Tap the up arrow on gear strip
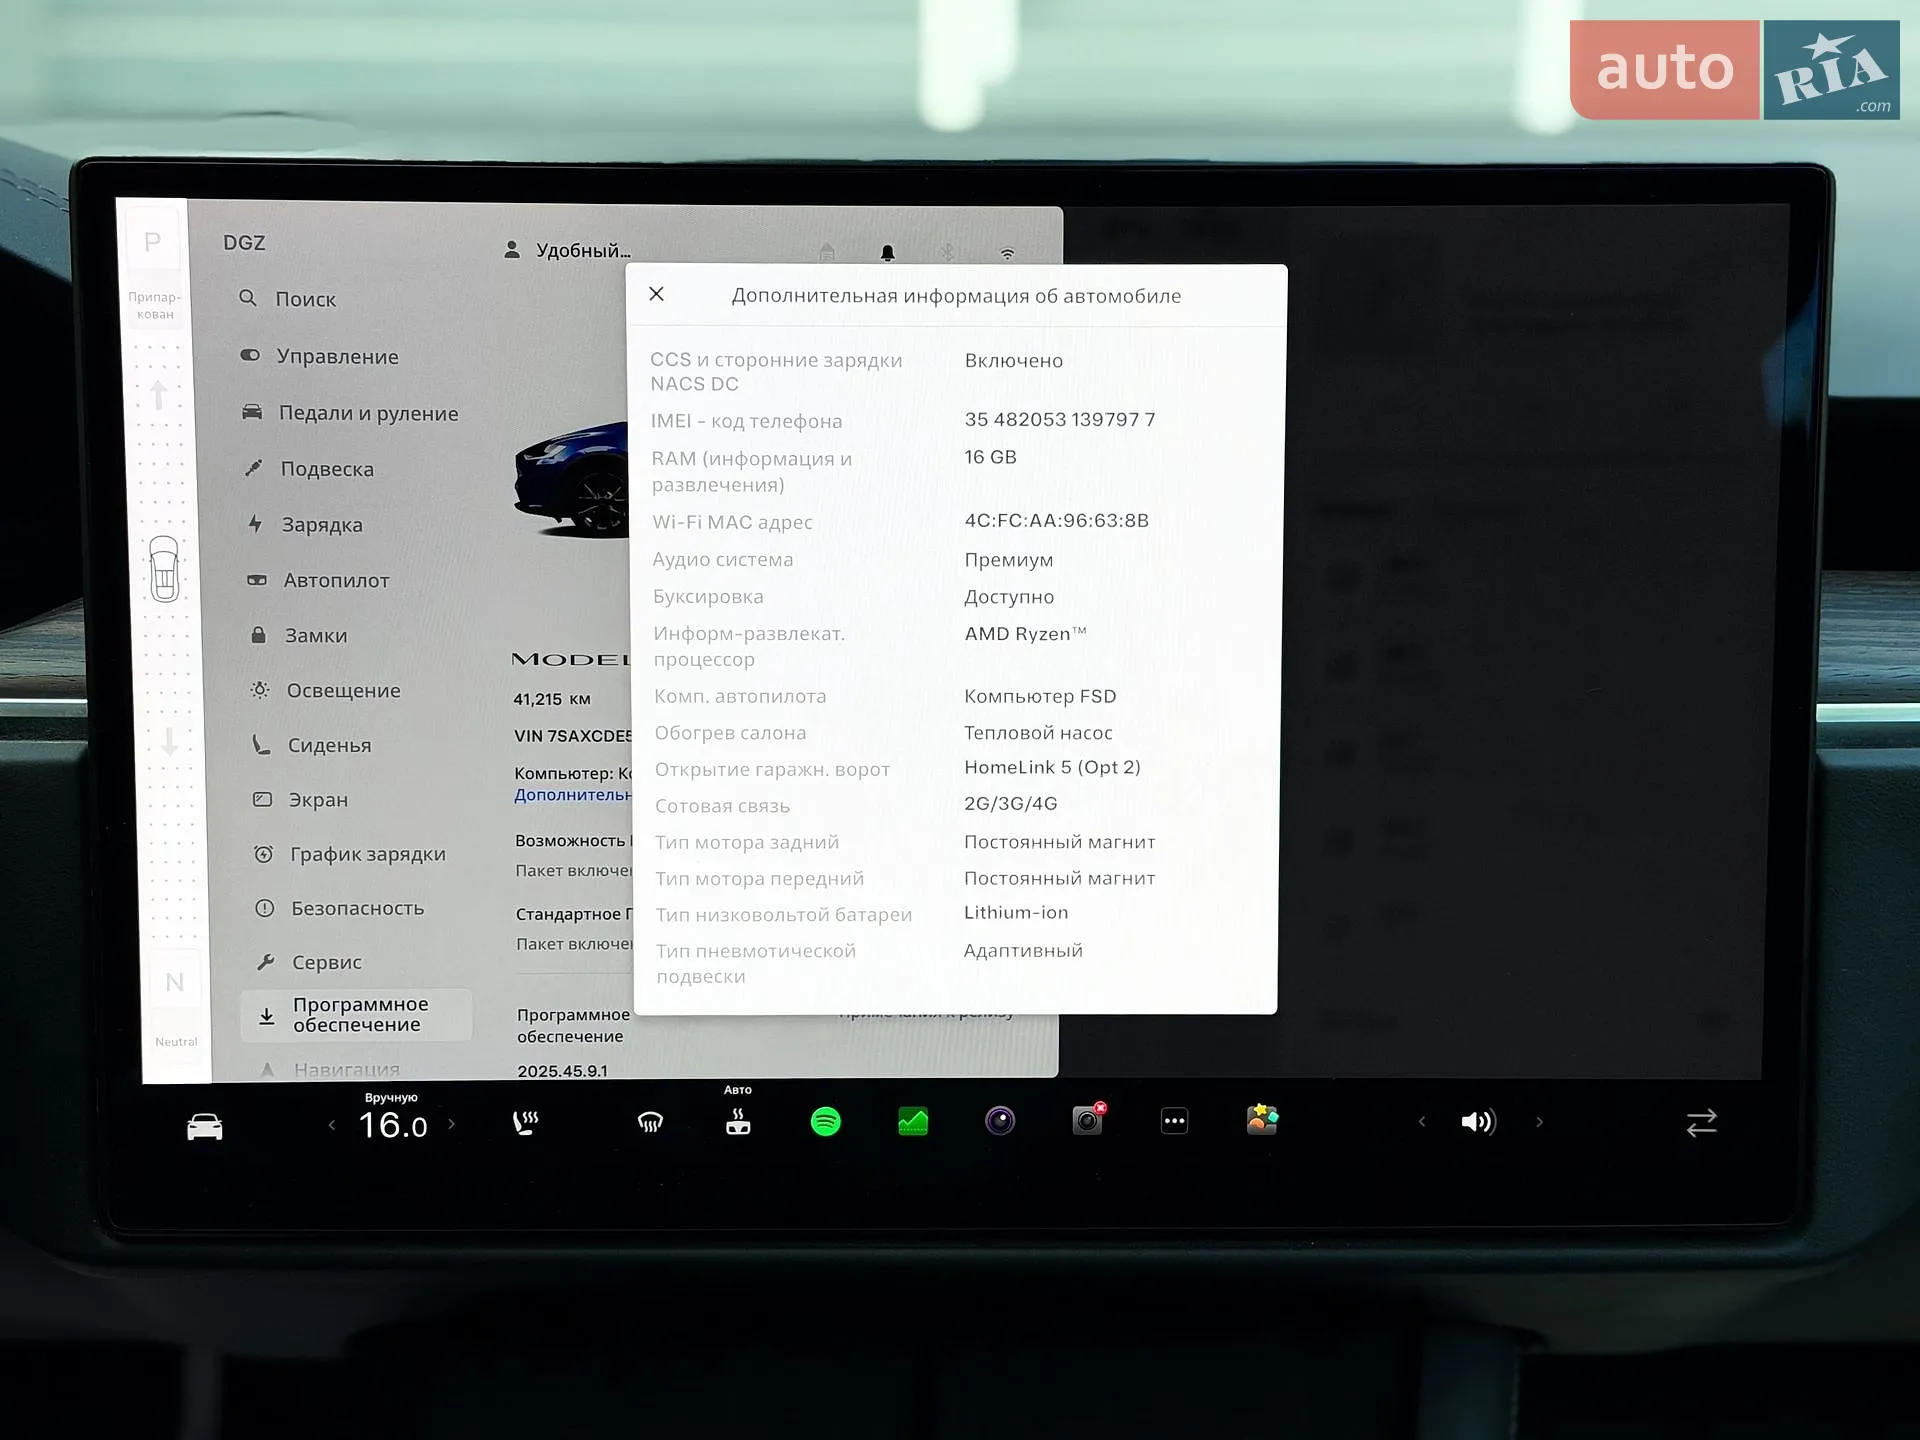 point(158,396)
